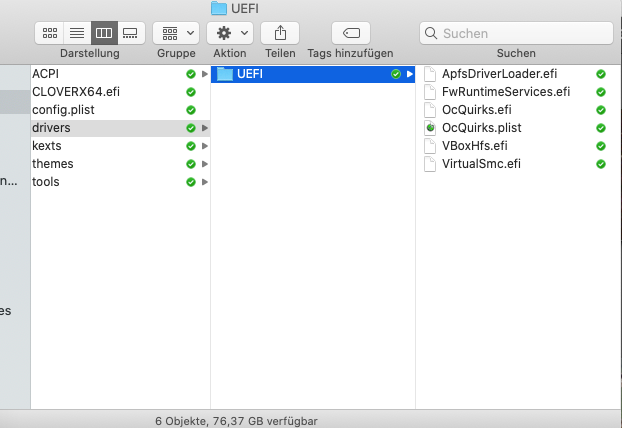This screenshot has width=622, height=428.
Task: Select CLOVERX64.efi in the first column
Action: (x=120, y=92)
